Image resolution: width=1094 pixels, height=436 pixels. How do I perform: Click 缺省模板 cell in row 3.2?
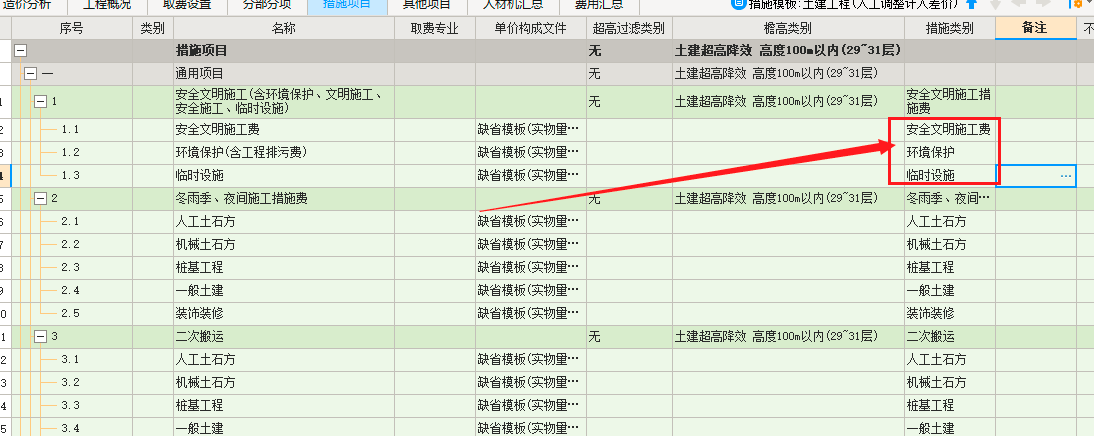tap(531, 383)
